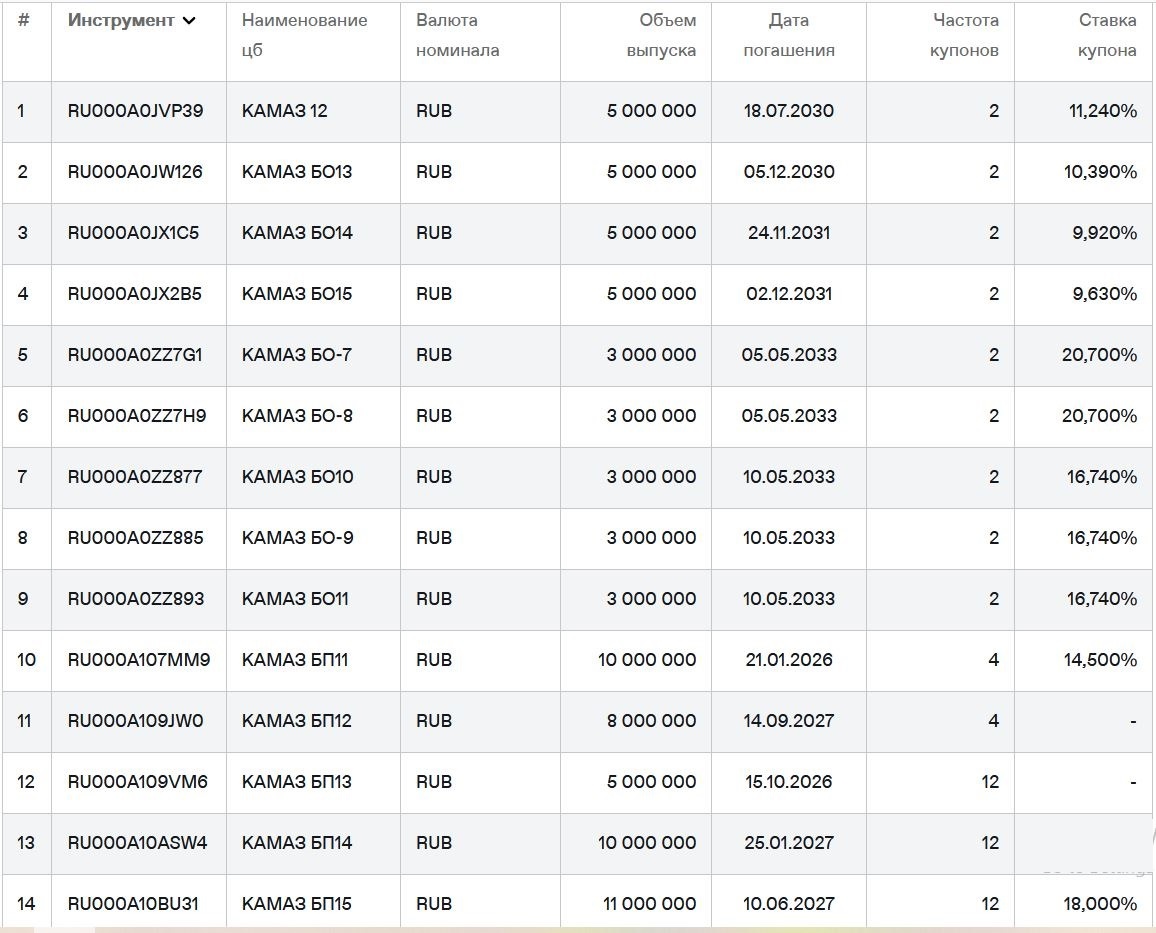Open instrument RU000A0ZZ7H9
The image size is (1156, 933).
tap(137, 416)
